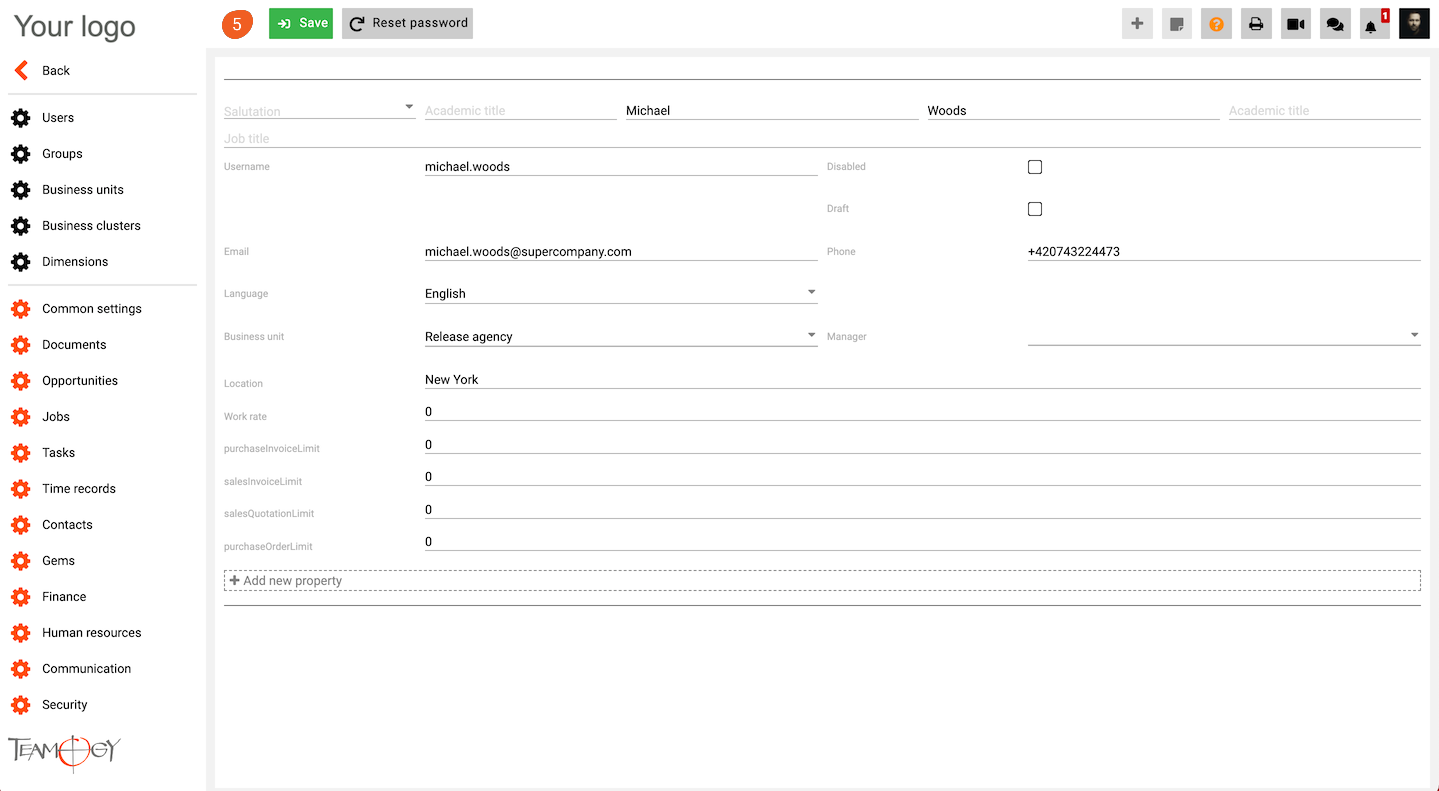
Task: Click the Users gear icon in sidebar
Action: pos(21,118)
